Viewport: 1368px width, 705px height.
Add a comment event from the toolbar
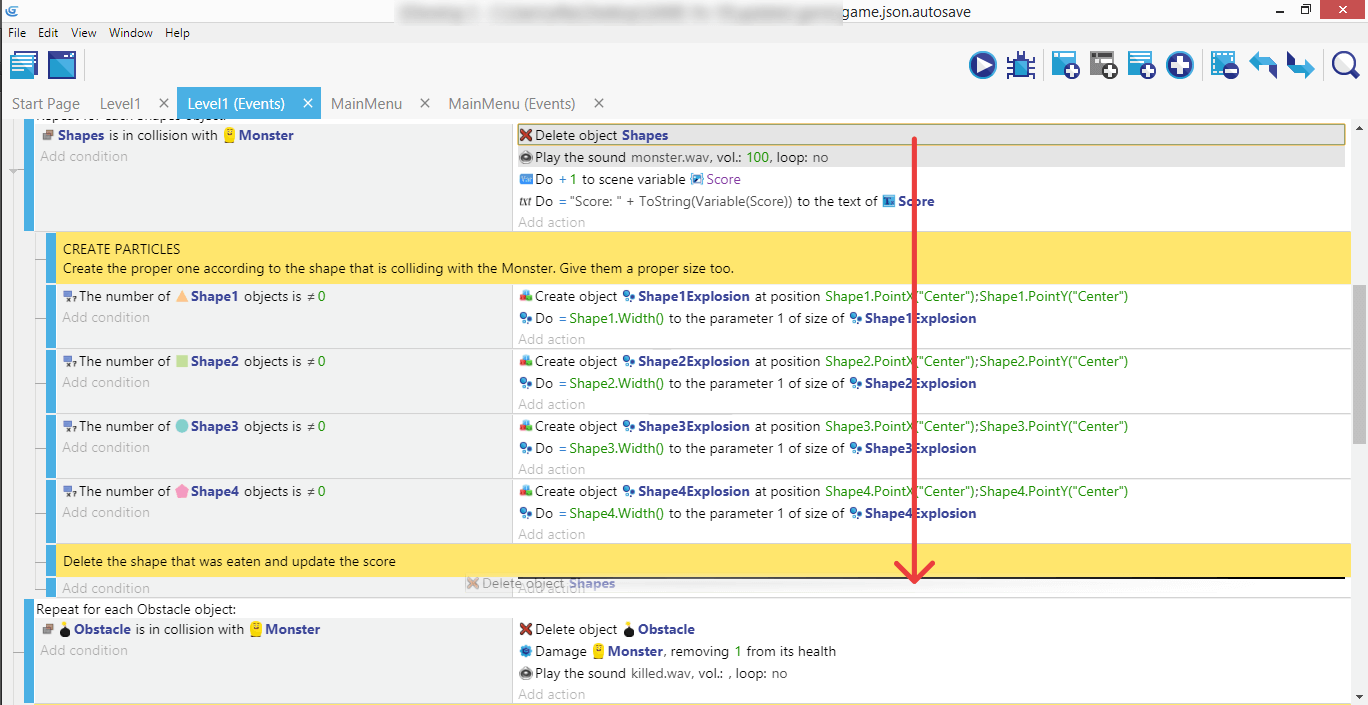tap(1141, 66)
